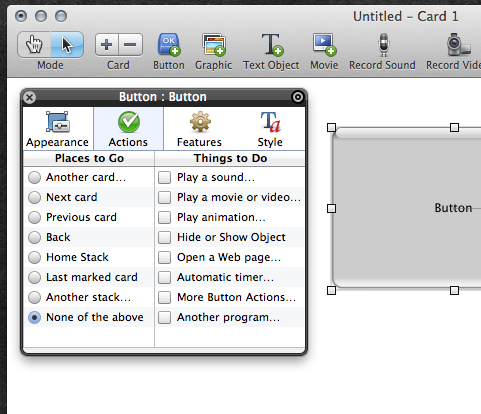481x414 pixels.
Task: Enable 'Play animation…' action
Action: [164, 217]
